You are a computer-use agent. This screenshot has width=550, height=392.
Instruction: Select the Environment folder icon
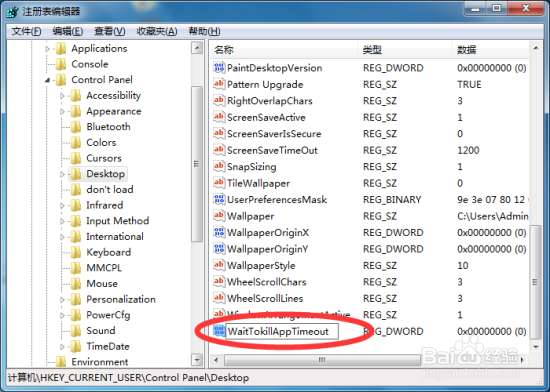tap(61, 362)
